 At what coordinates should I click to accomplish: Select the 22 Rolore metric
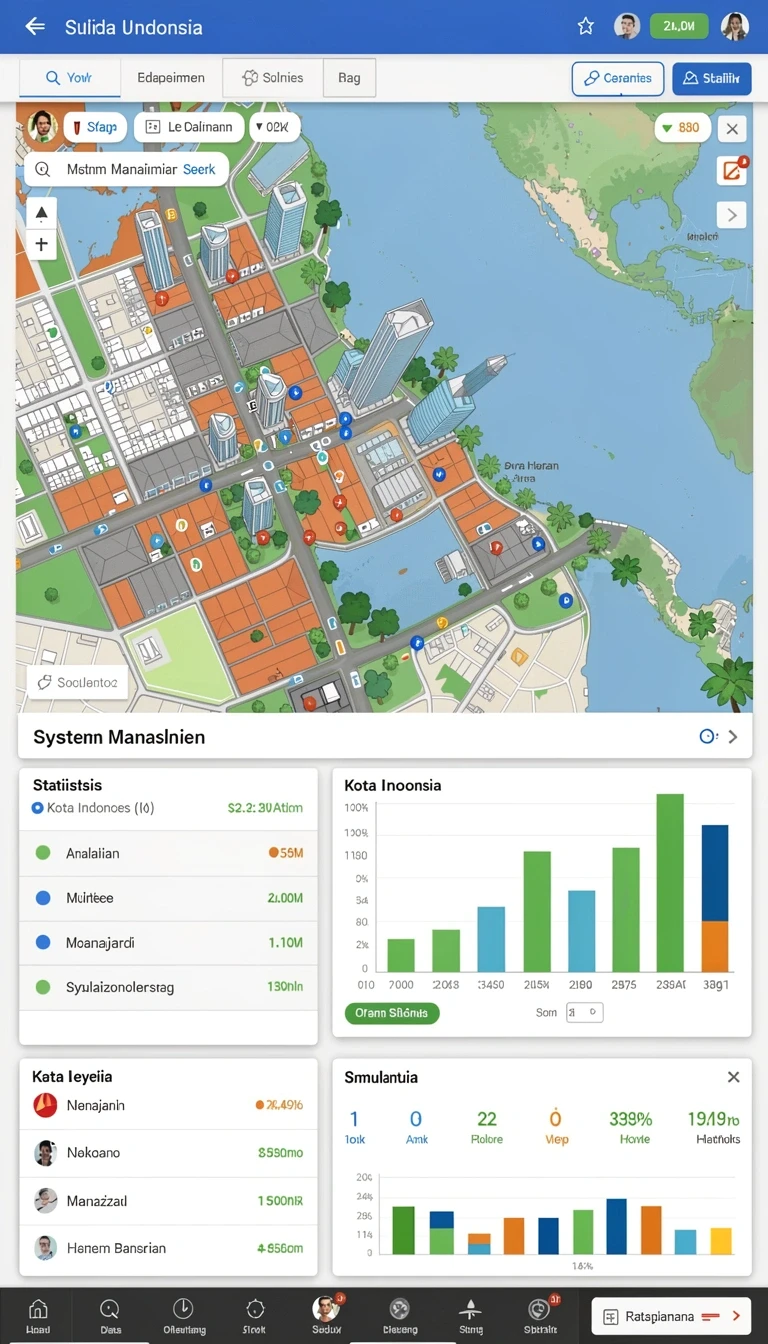[x=487, y=1127]
